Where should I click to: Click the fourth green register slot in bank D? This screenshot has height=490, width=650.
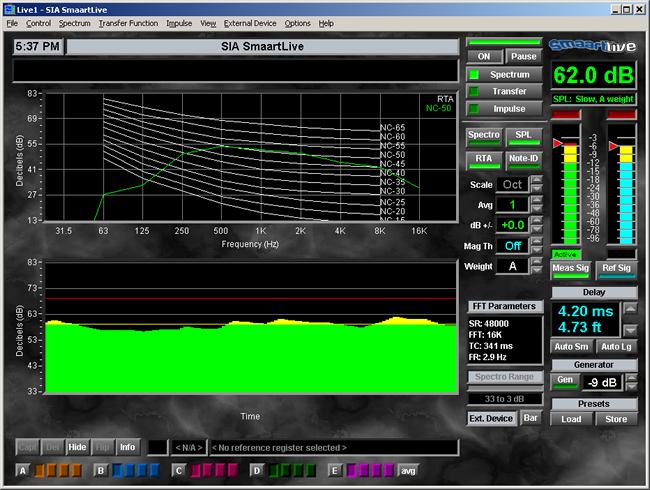click(x=311, y=471)
